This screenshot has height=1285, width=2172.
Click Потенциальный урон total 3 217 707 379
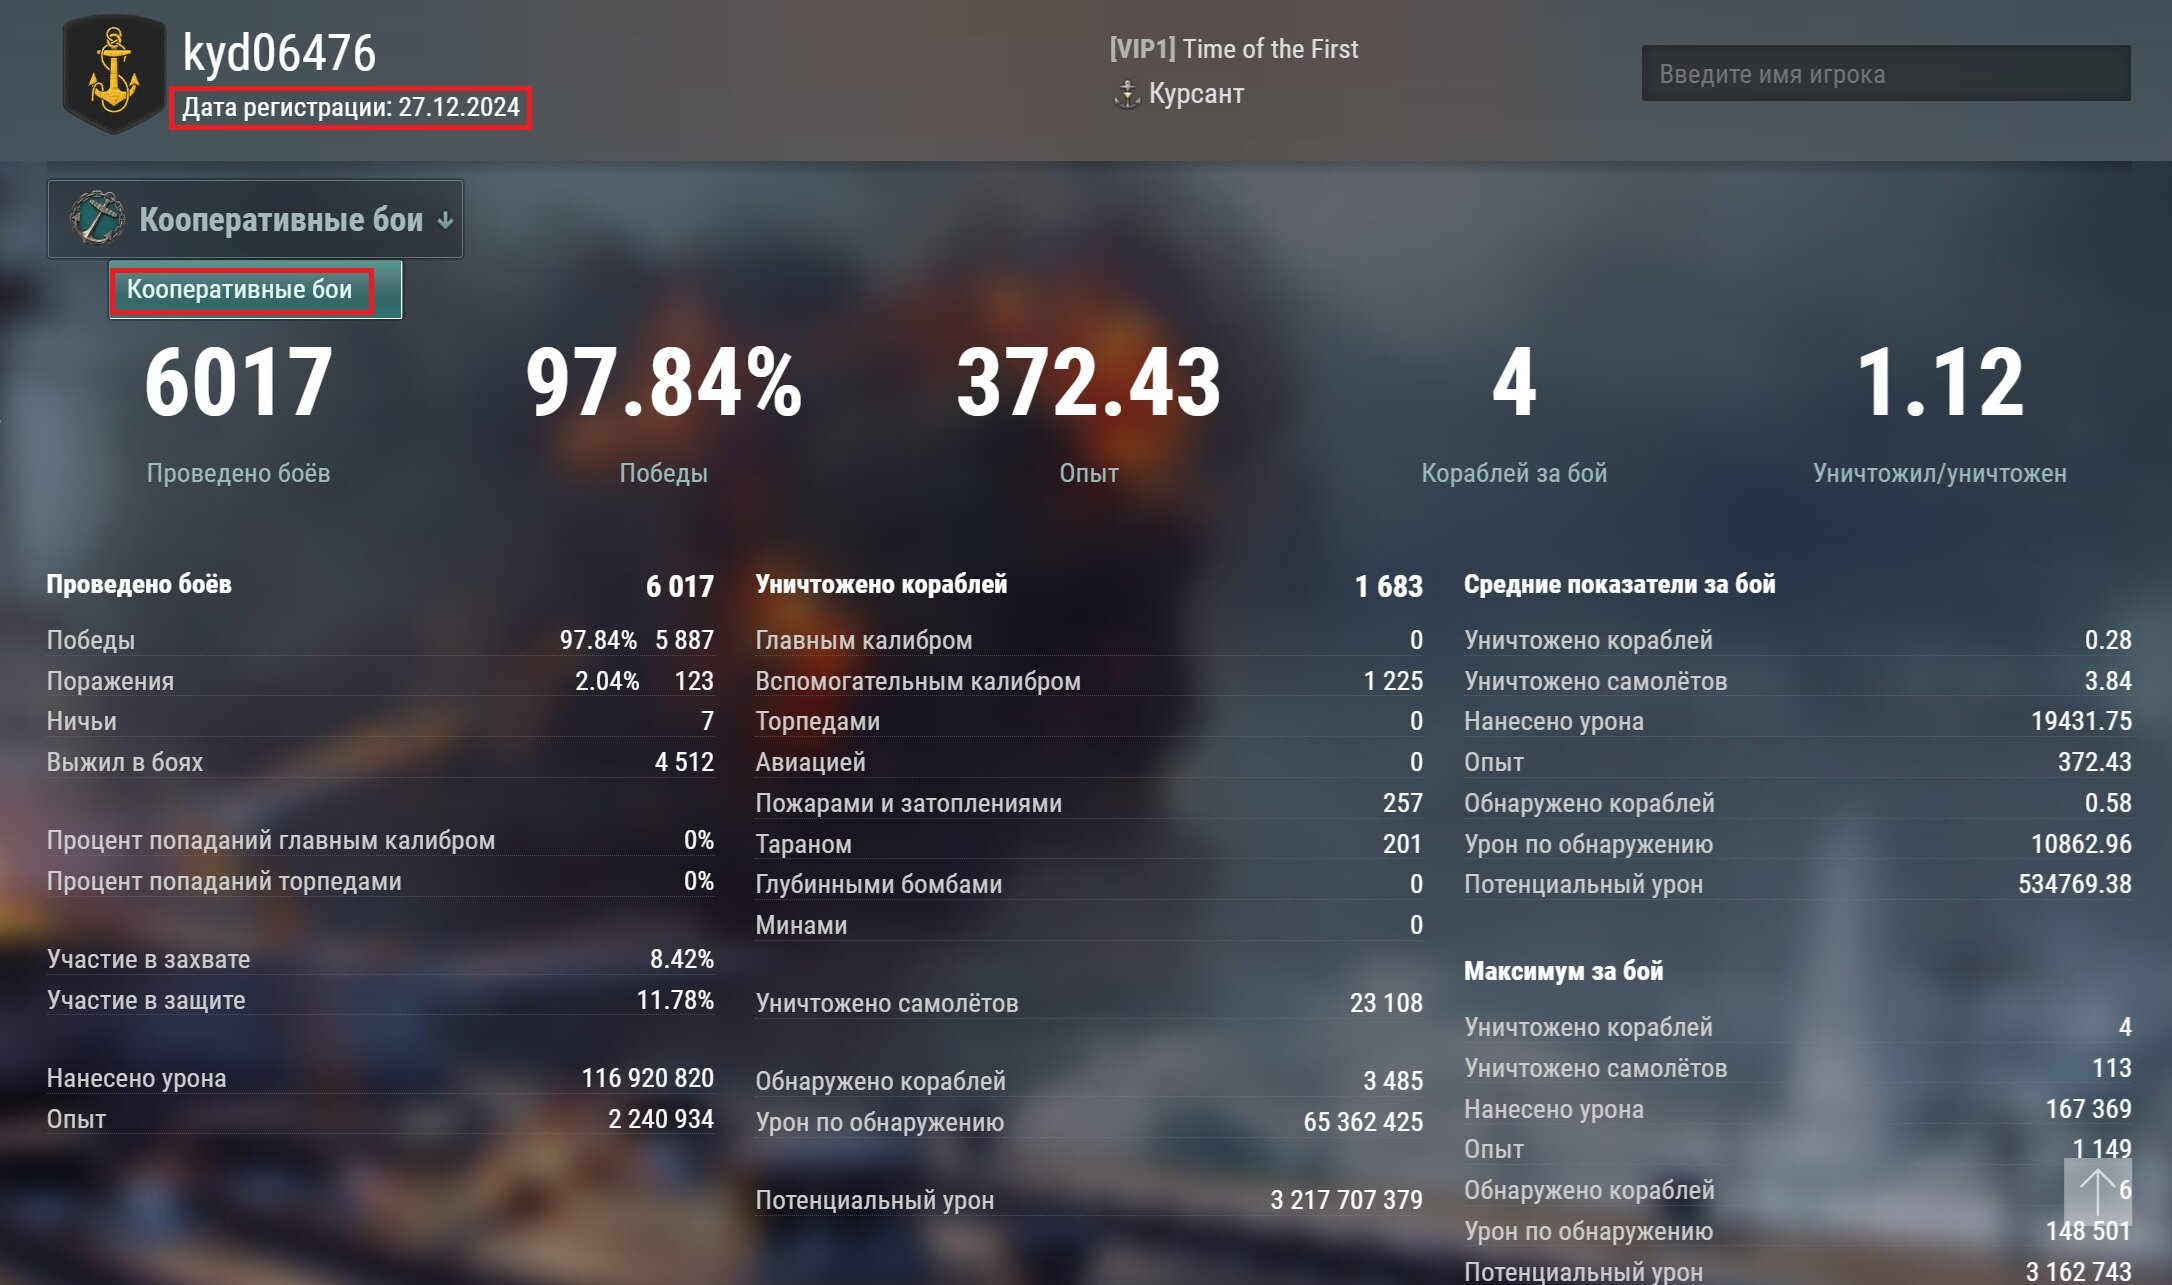[1346, 1200]
